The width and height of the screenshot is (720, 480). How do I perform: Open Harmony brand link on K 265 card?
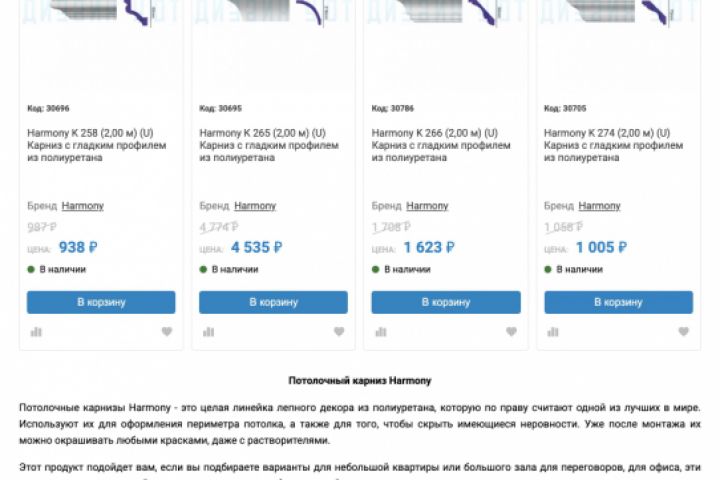(x=255, y=206)
